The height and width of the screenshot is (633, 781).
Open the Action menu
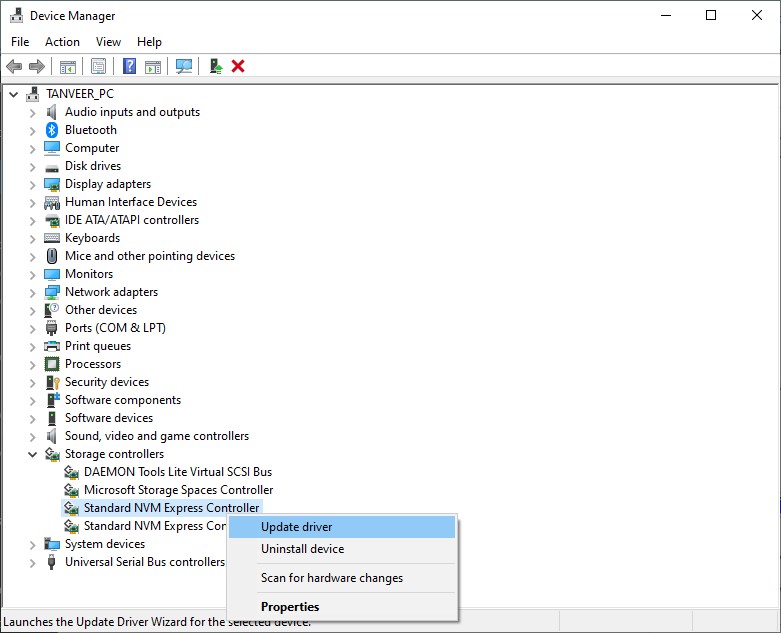pyautogui.click(x=62, y=42)
